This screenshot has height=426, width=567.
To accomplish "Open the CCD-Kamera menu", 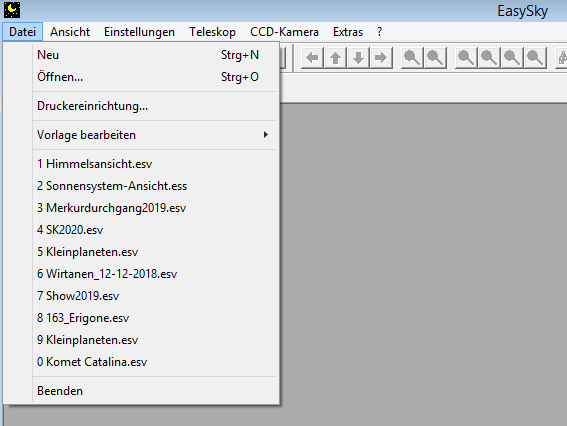I will (x=284, y=32).
